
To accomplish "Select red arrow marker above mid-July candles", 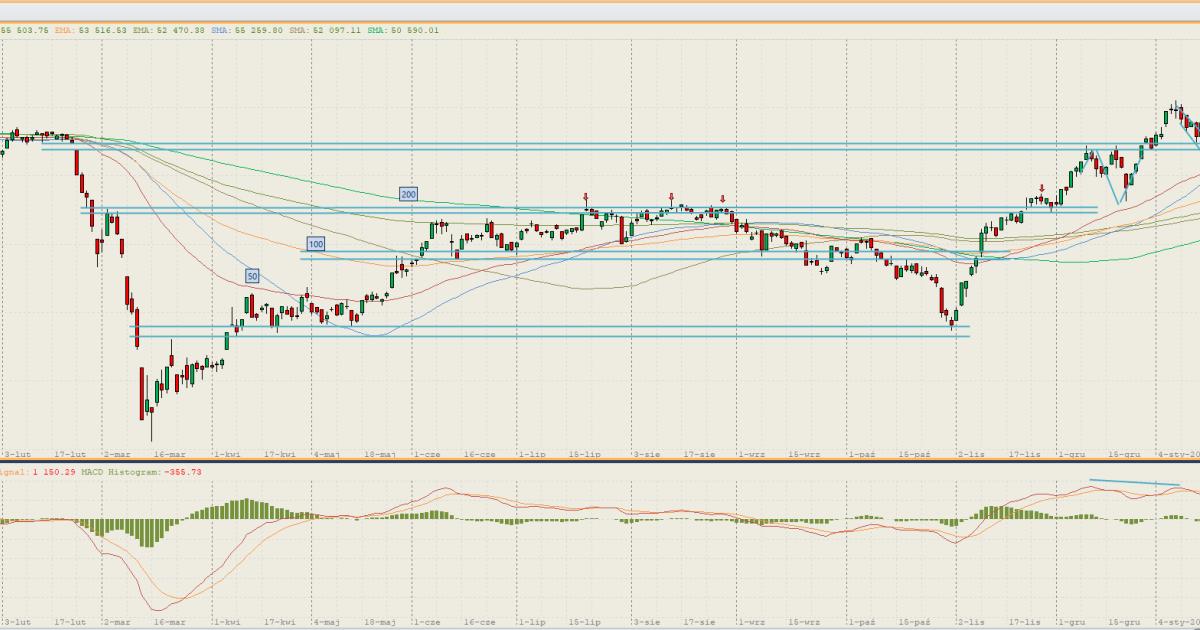I will point(586,199).
